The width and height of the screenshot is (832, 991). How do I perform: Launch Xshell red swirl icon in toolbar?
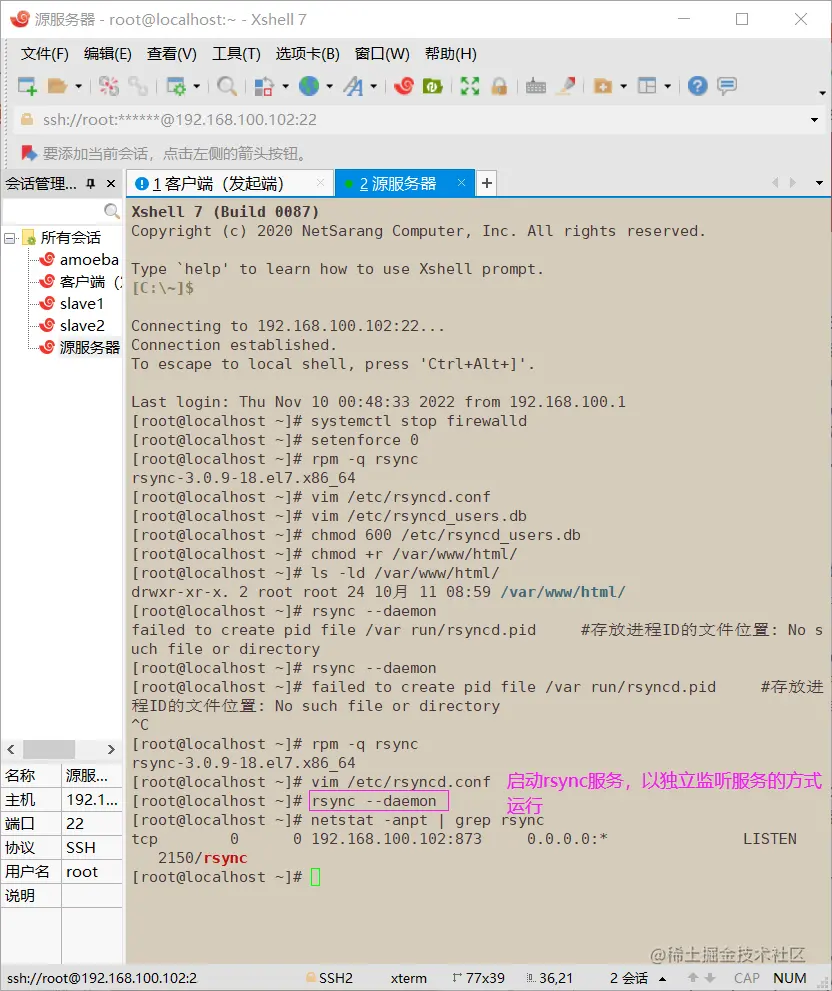pos(403,86)
